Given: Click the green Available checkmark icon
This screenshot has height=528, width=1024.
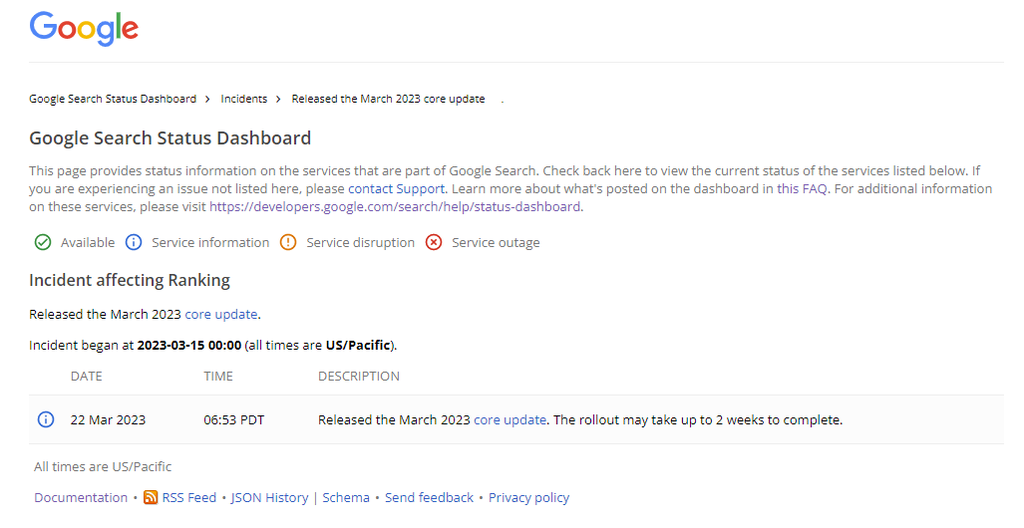Looking at the screenshot, I should 43,242.
